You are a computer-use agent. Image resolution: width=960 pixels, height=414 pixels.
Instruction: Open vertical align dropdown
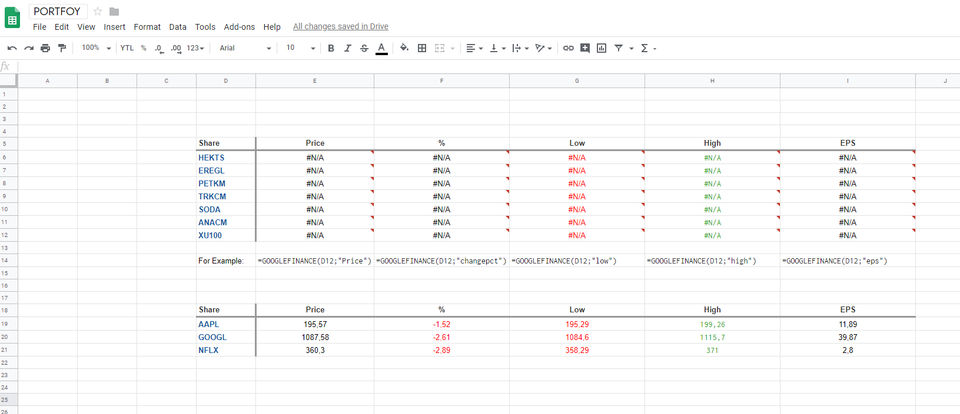(497, 48)
